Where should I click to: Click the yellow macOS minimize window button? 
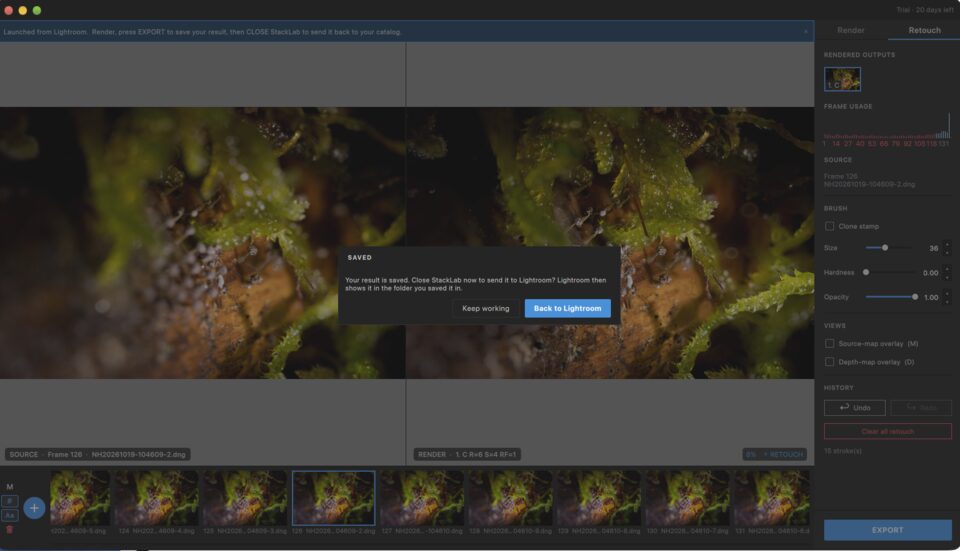(23, 10)
